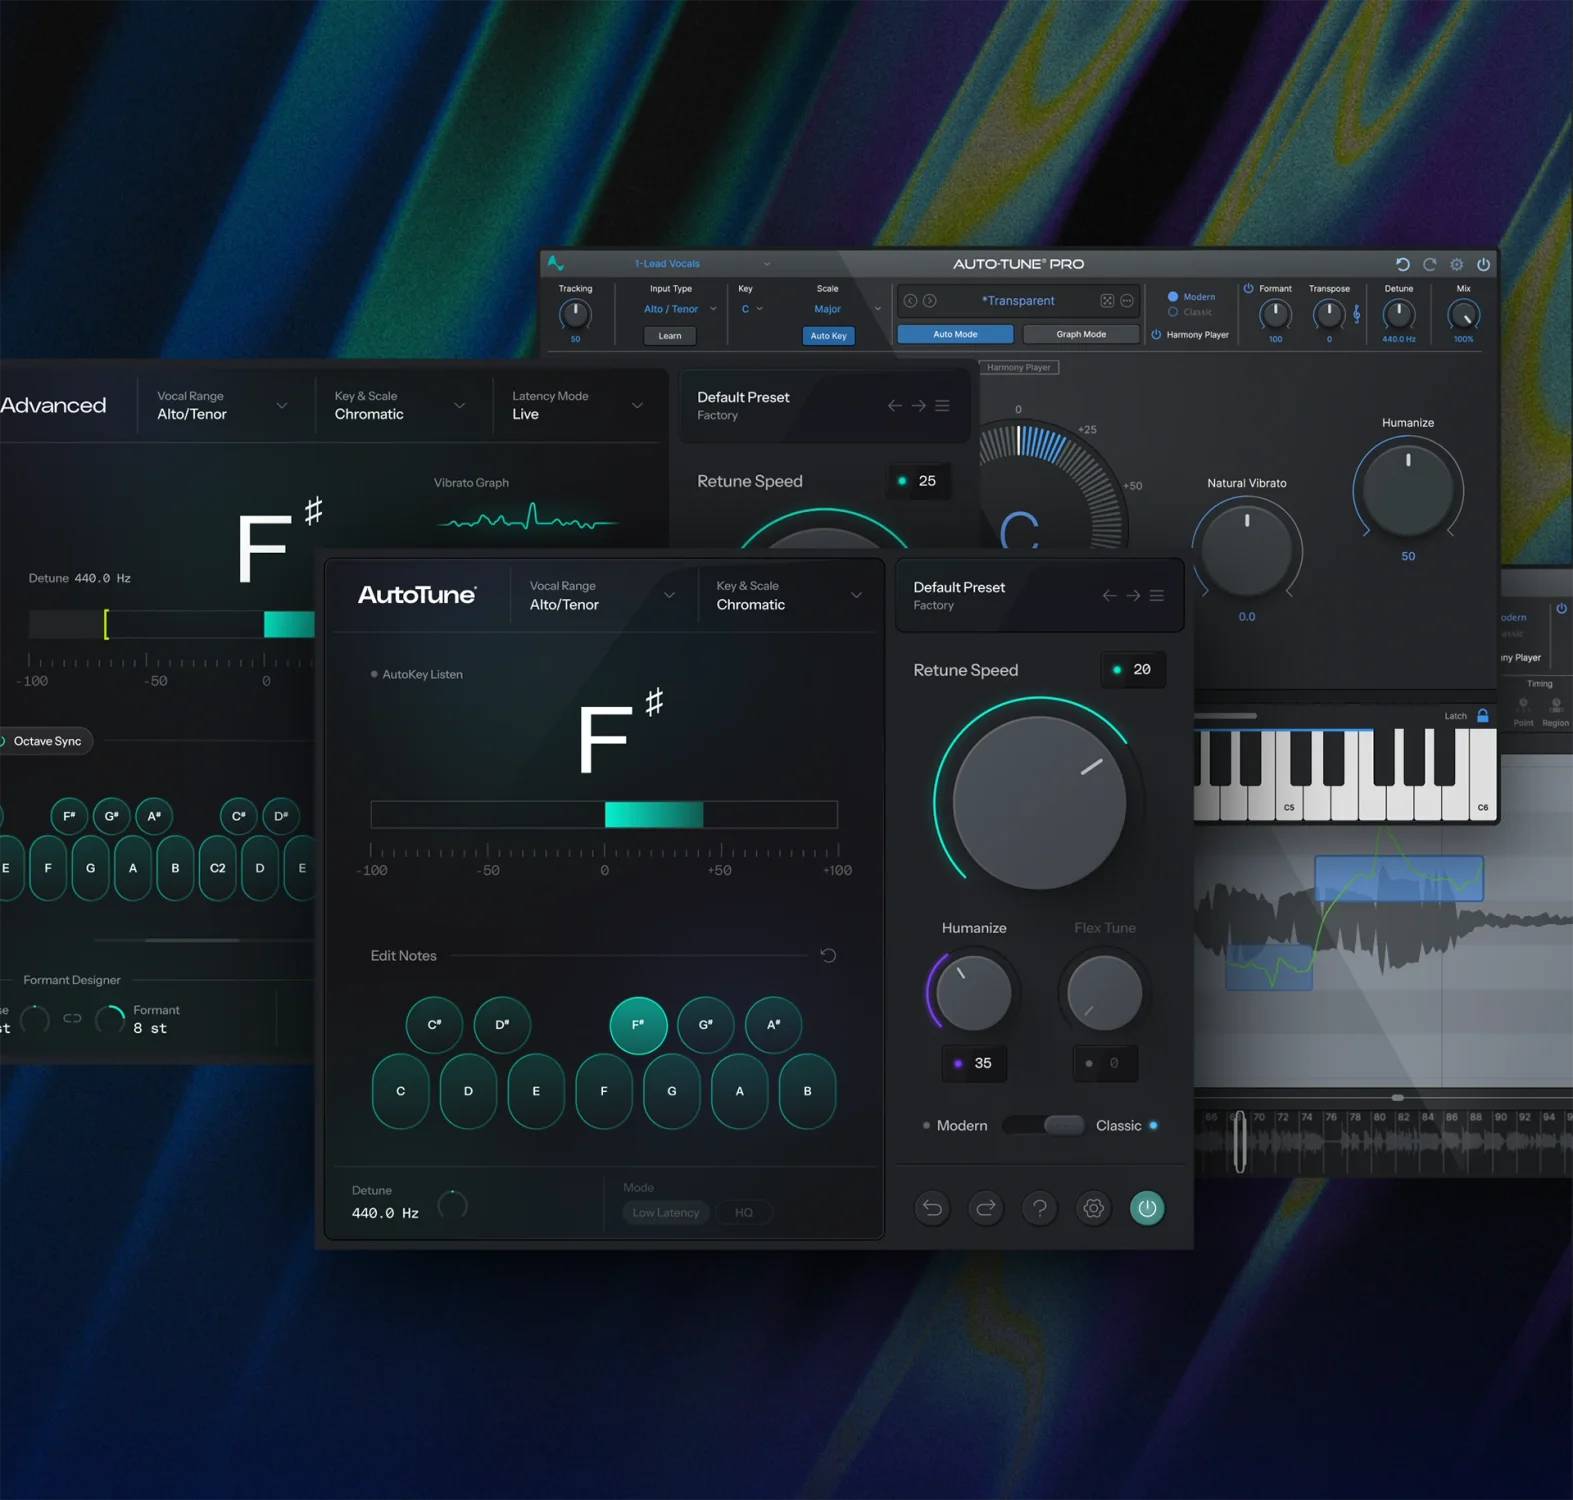The height and width of the screenshot is (1500, 1573).
Task: Click the Retune Speed value field showing 20
Action: 1133,669
